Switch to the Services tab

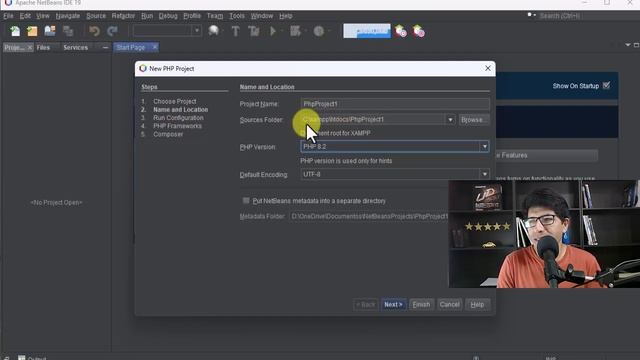pyautogui.click(x=76, y=48)
